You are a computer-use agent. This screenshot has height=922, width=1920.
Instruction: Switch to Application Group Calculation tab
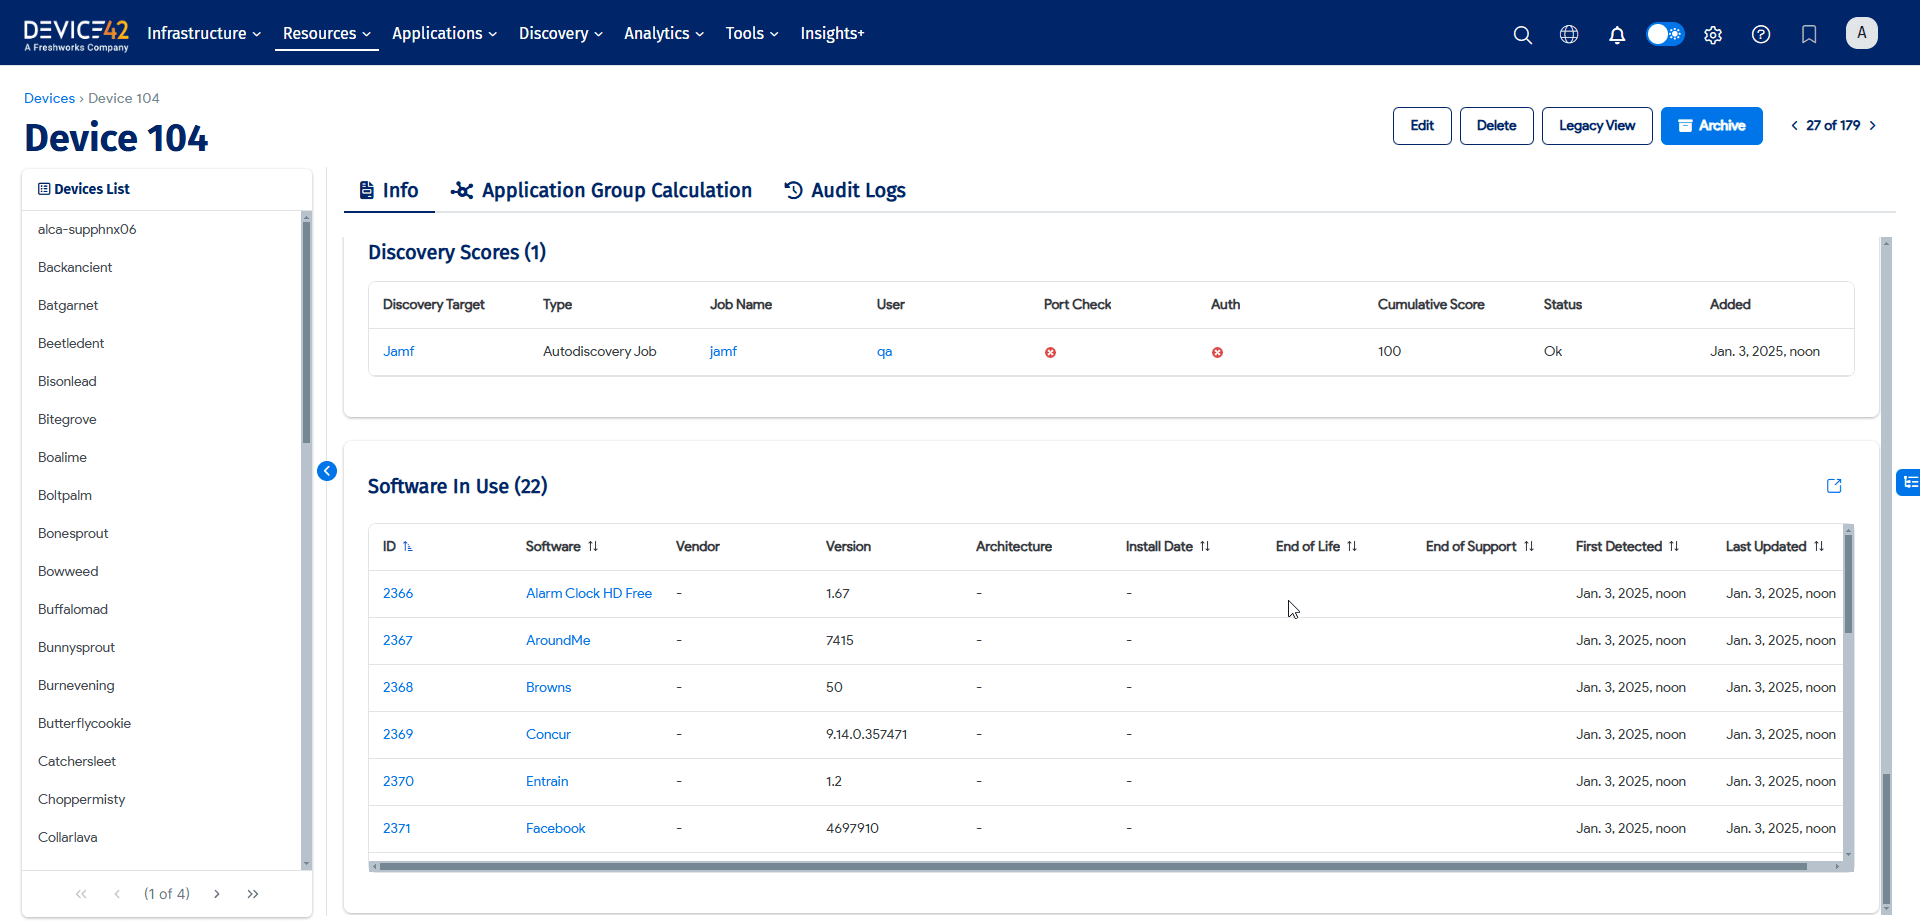[601, 190]
